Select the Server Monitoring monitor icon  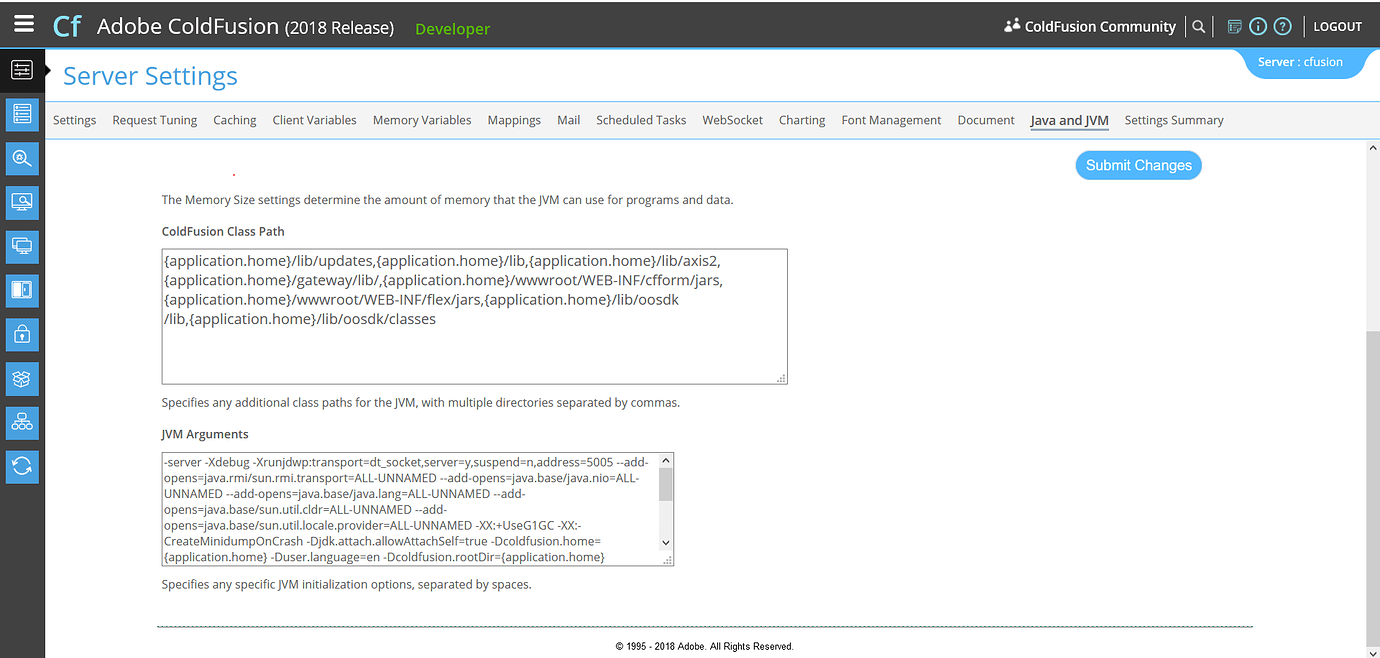[x=22, y=202]
